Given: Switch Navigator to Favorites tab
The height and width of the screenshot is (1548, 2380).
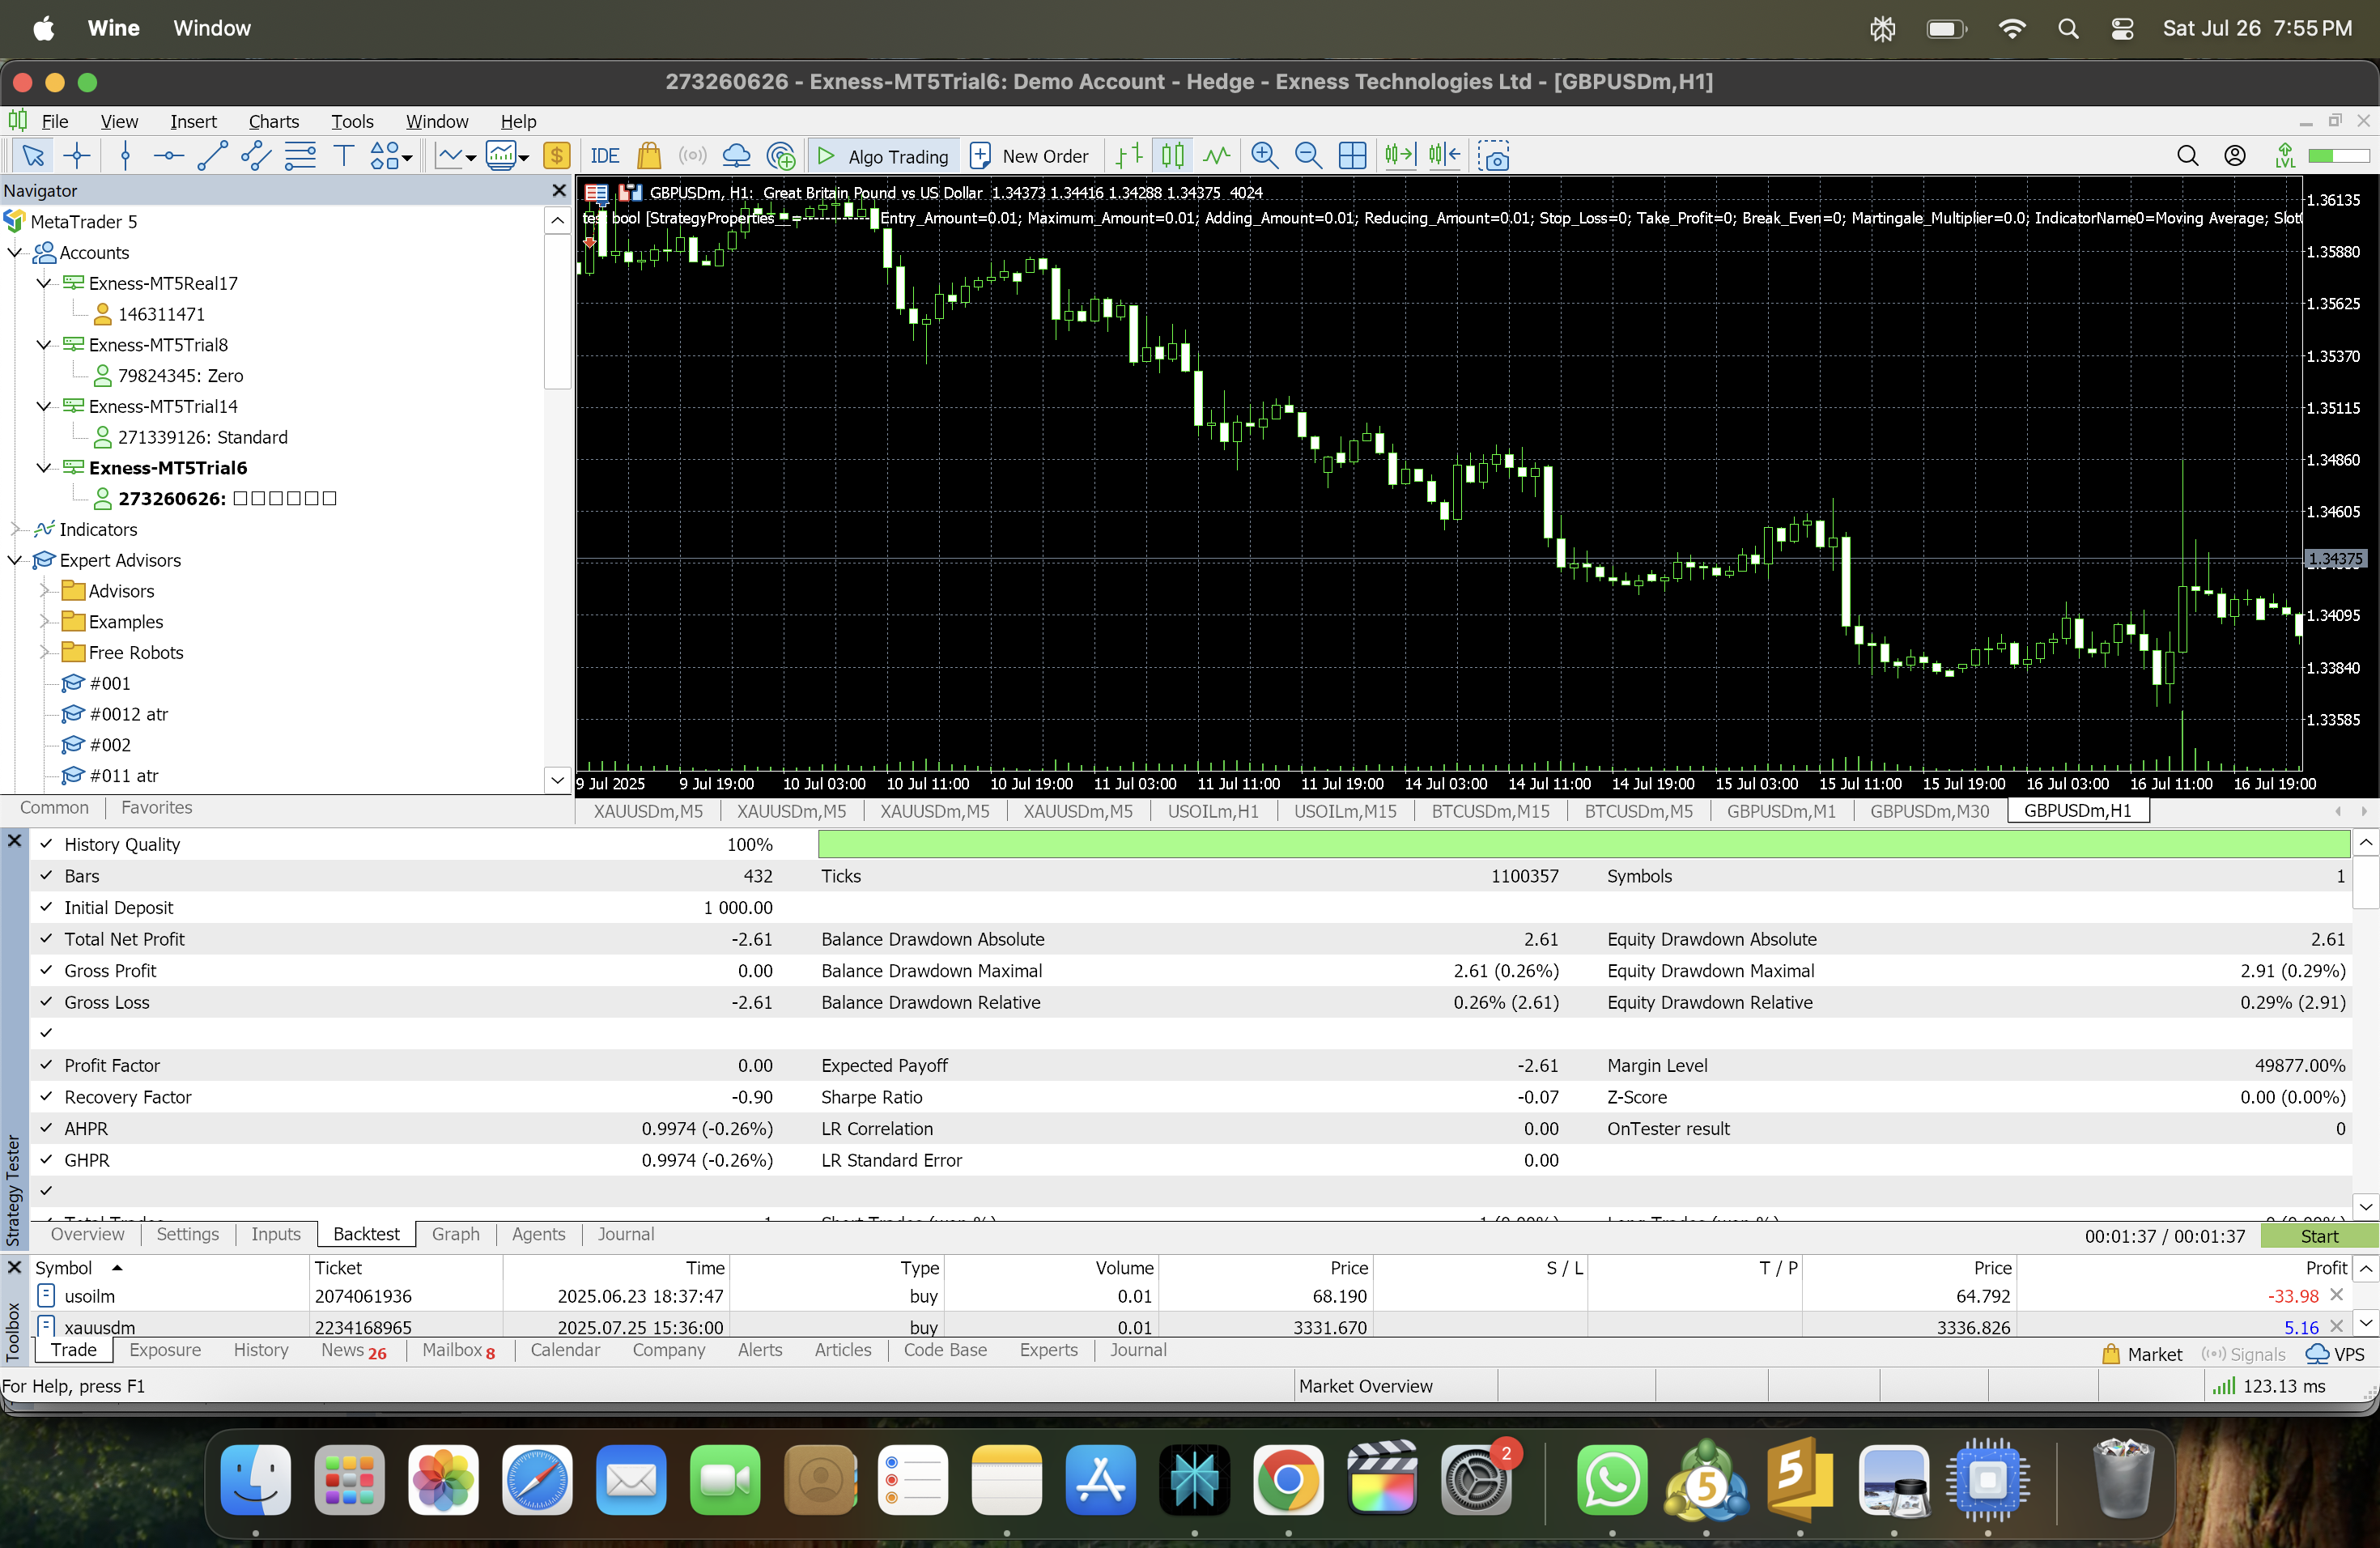Looking at the screenshot, I should click(x=156, y=807).
